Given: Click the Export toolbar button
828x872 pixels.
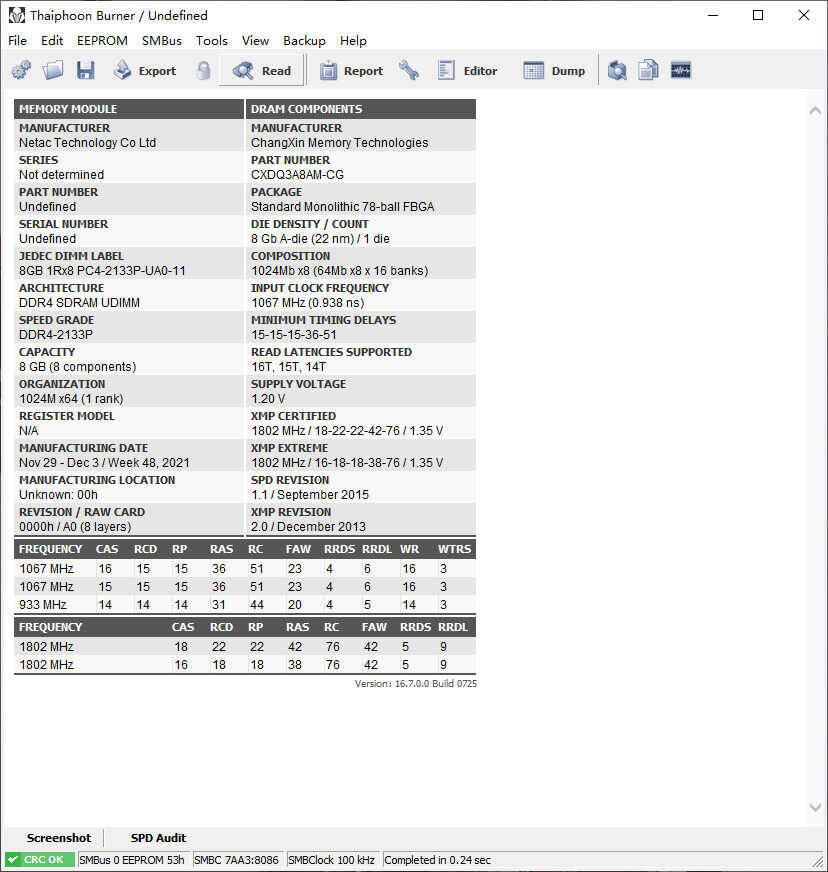Looking at the screenshot, I should click(x=145, y=71).
